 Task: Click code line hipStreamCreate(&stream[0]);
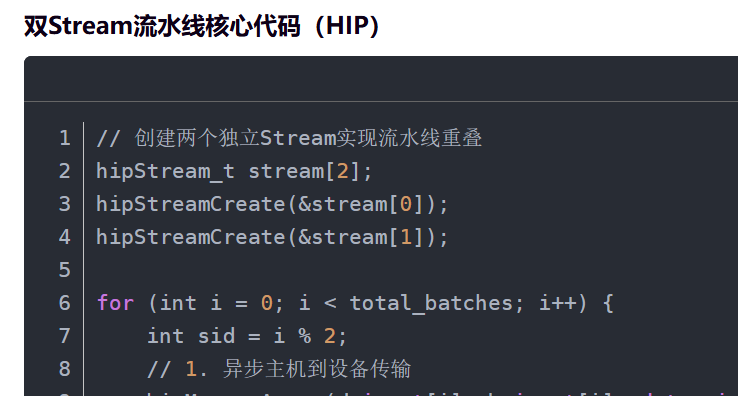(x=273, y=204)
